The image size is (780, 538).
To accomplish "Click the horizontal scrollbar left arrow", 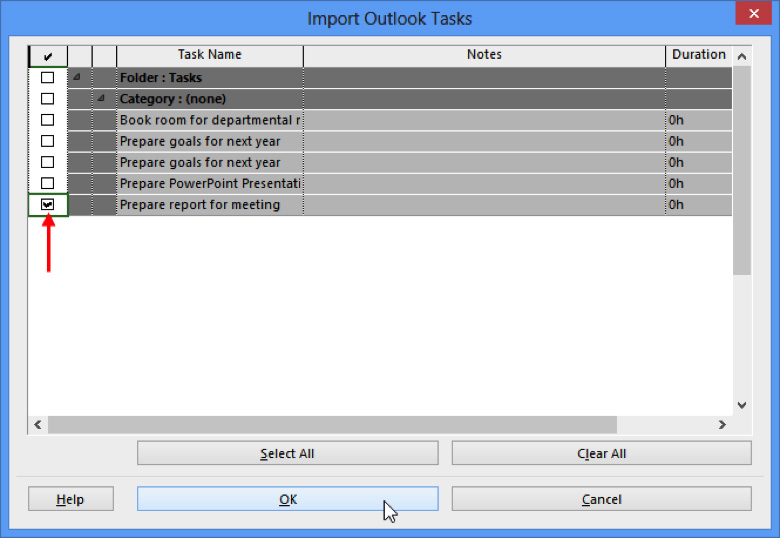I will pos(38,425).
